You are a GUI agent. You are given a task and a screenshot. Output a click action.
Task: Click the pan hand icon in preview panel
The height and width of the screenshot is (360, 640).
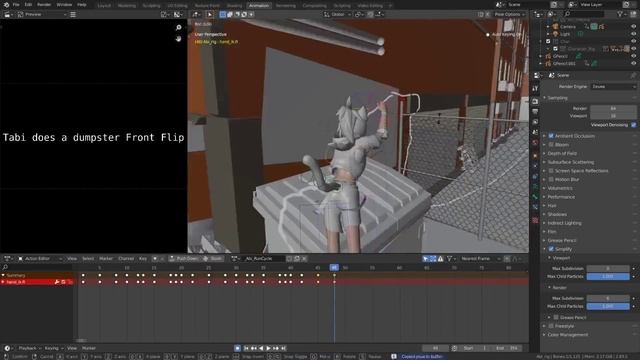click(x=178, y=39)
